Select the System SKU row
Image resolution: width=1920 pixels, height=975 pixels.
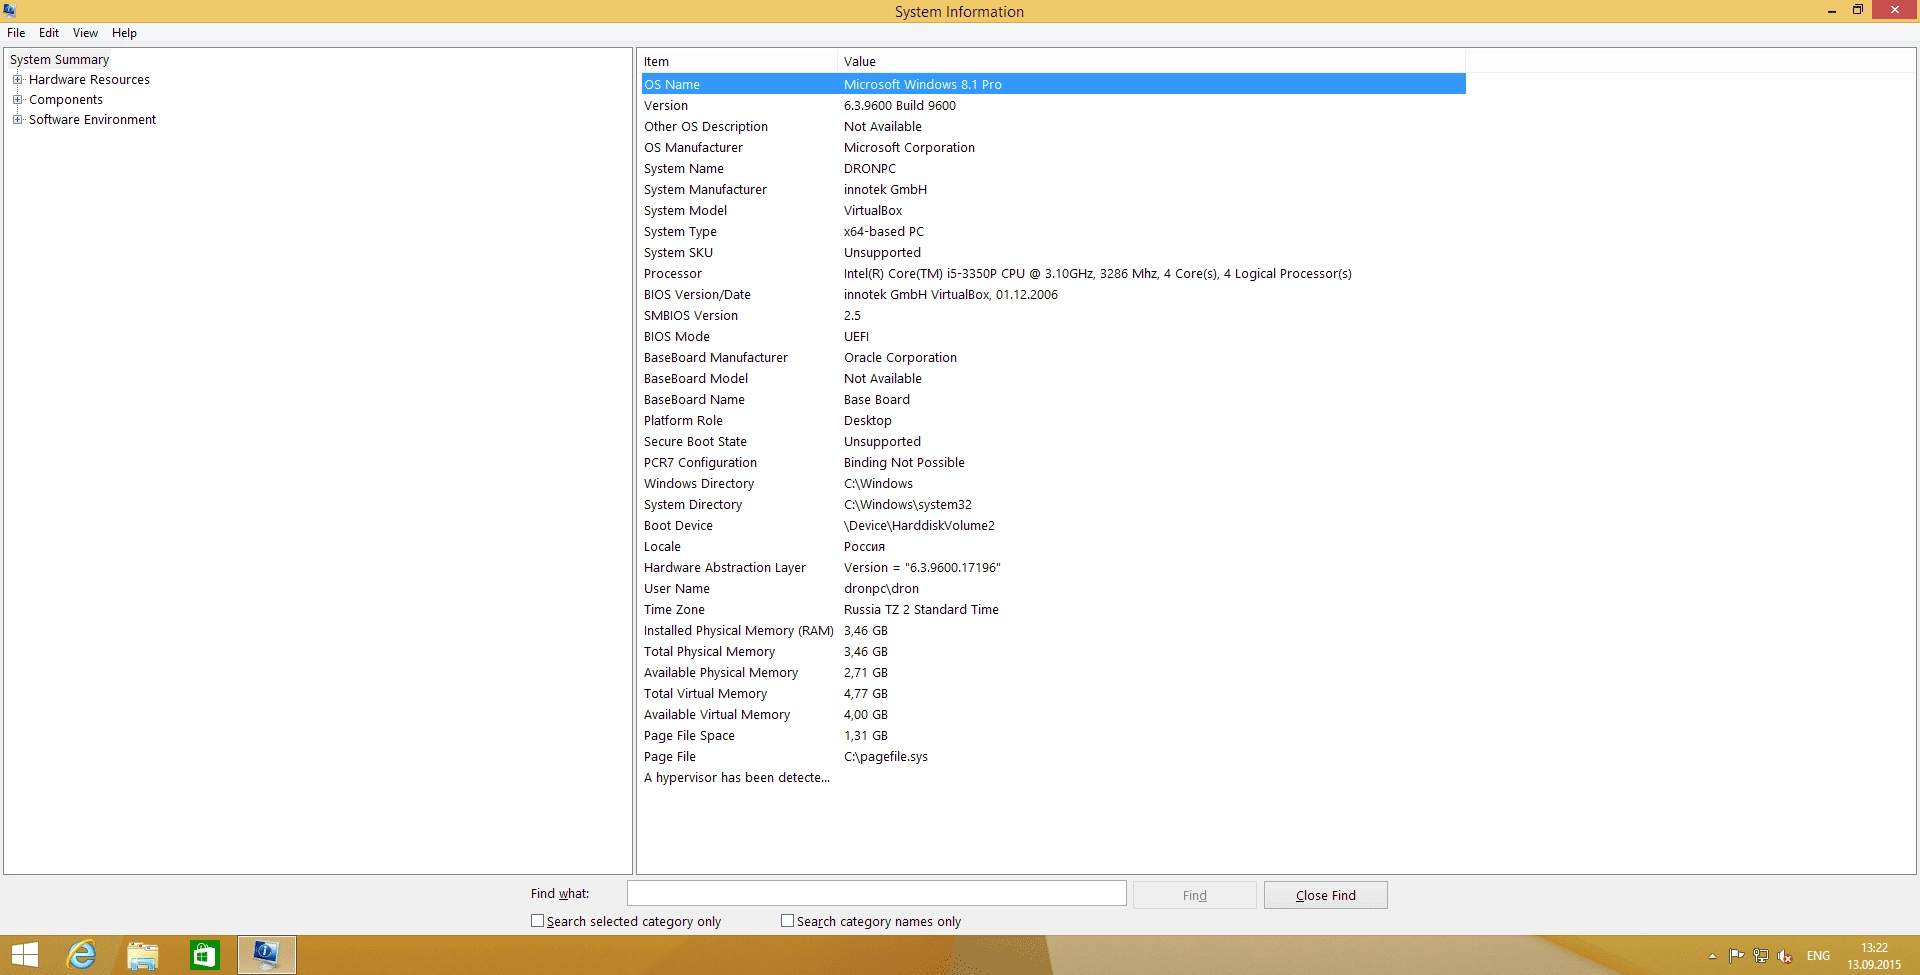click(x=1053, y=252)
